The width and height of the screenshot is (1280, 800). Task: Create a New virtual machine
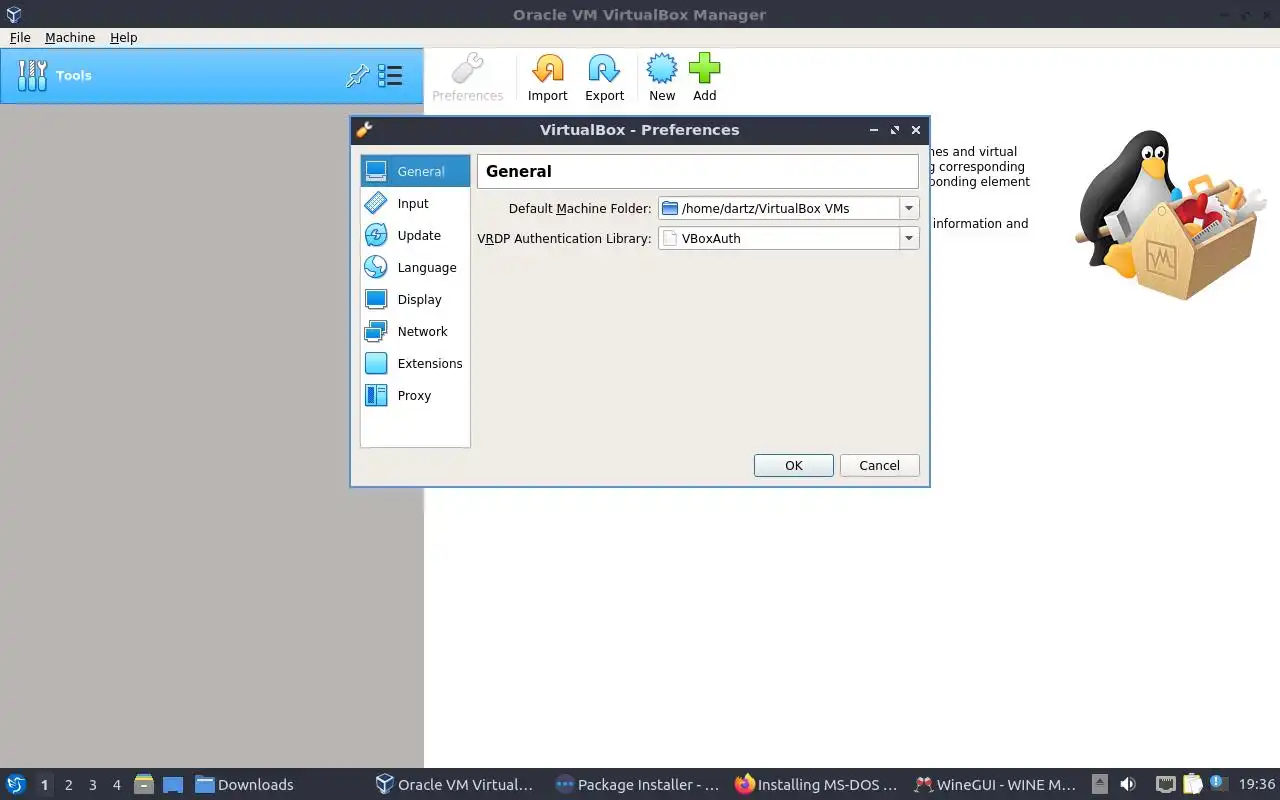point(662,78)
